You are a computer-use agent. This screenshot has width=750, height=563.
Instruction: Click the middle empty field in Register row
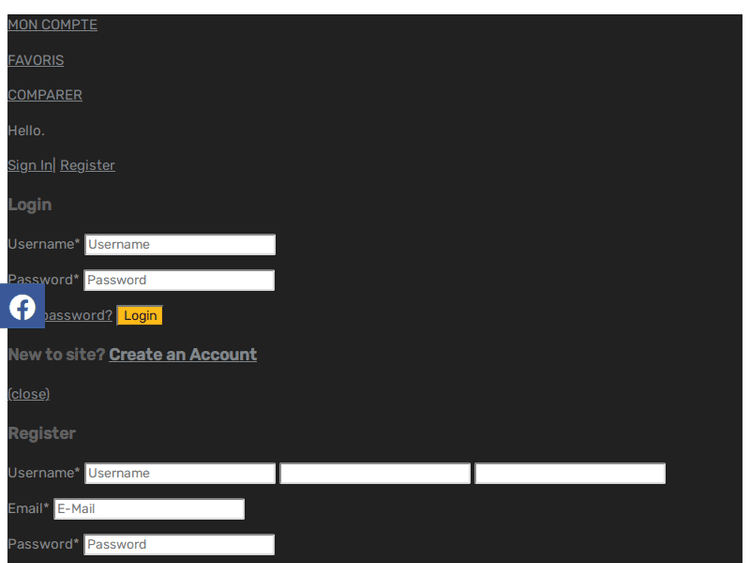(375, 474)
